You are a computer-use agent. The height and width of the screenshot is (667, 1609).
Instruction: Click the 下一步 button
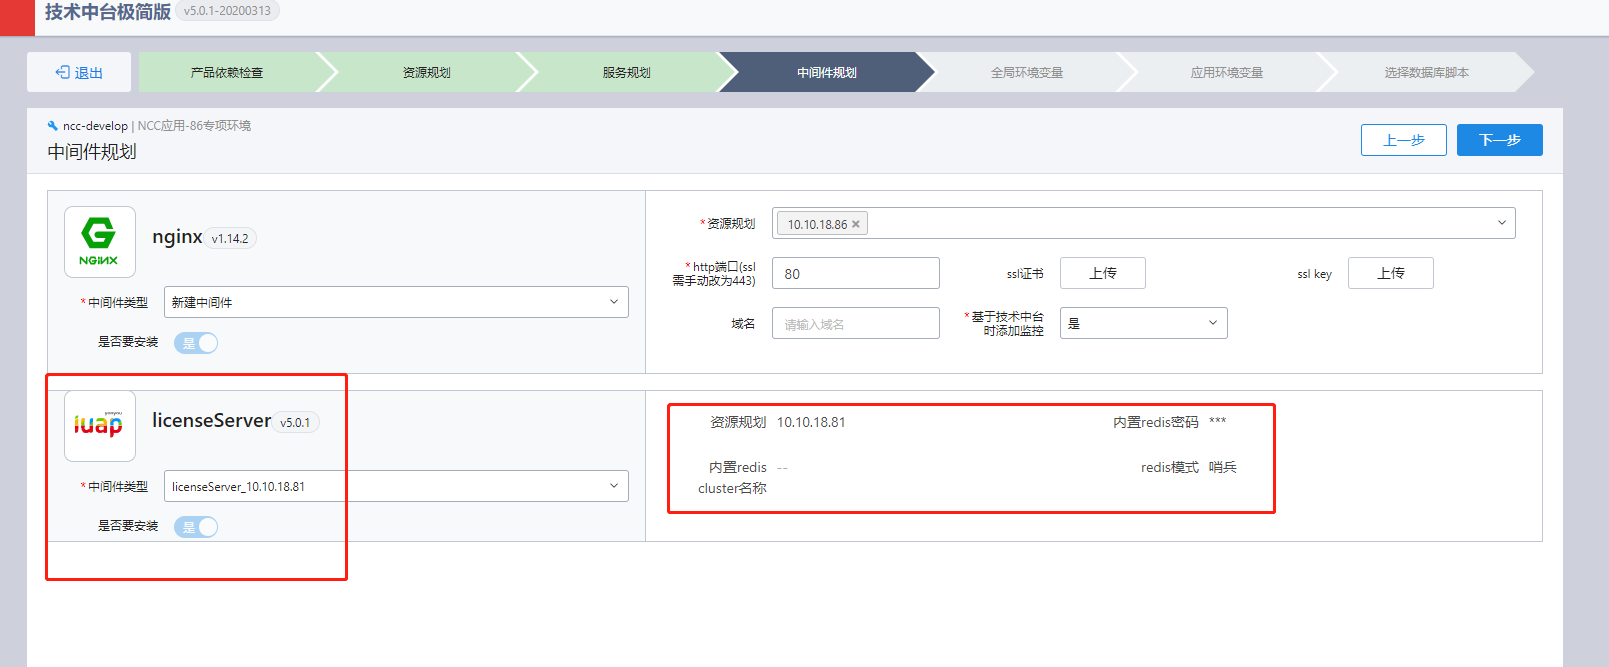pos(1499,140)
